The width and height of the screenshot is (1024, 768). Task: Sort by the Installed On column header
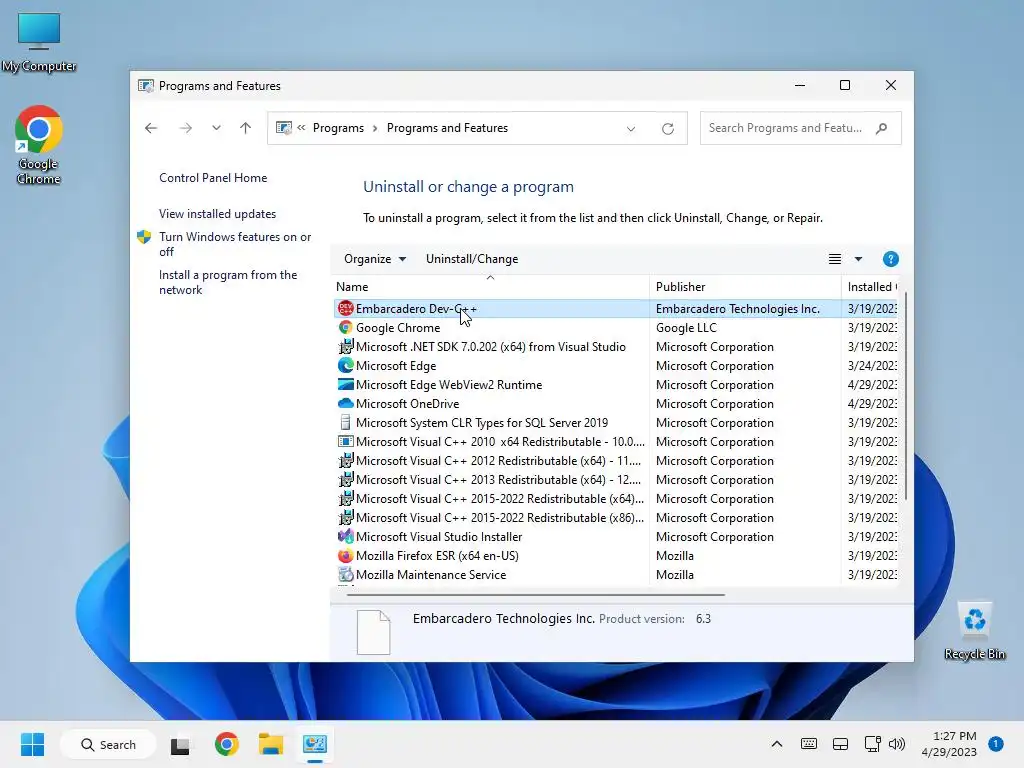coord(871,287)
